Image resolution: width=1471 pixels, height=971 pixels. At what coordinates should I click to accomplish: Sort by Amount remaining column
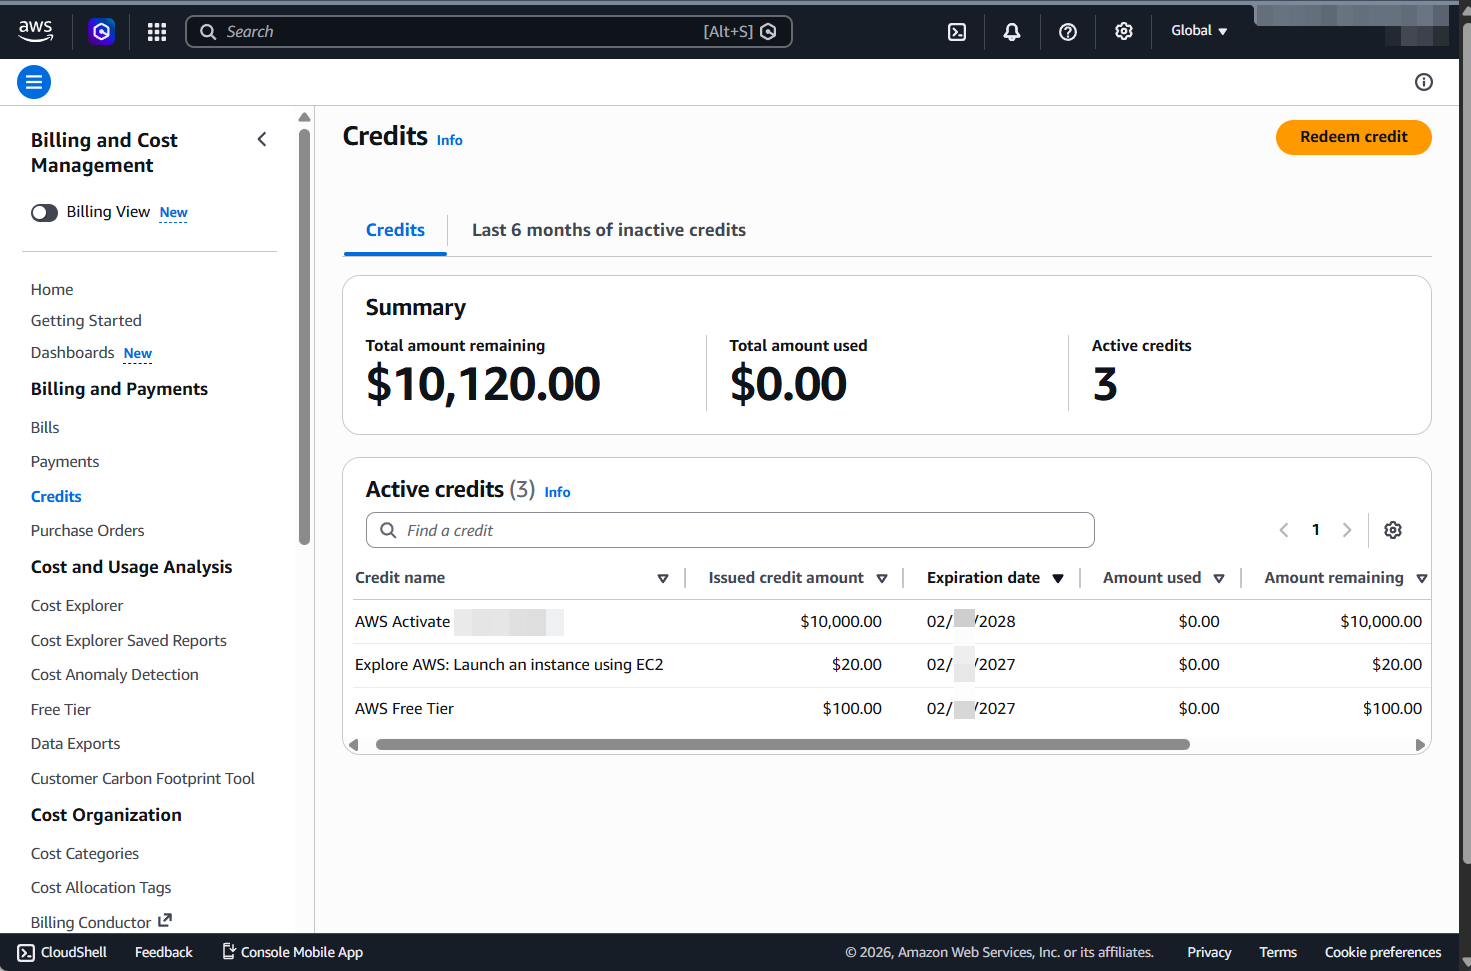pos(1421,579)
